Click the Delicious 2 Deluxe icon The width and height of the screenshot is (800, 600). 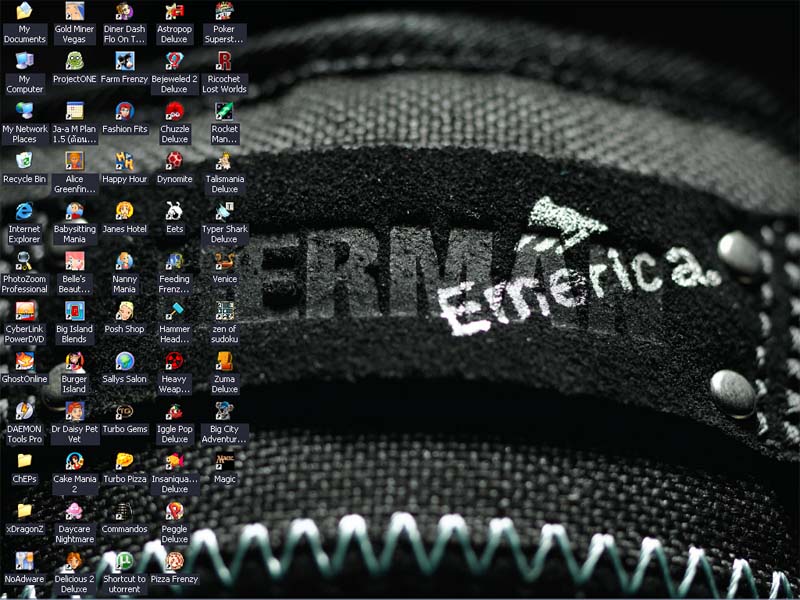pos(74,561)
